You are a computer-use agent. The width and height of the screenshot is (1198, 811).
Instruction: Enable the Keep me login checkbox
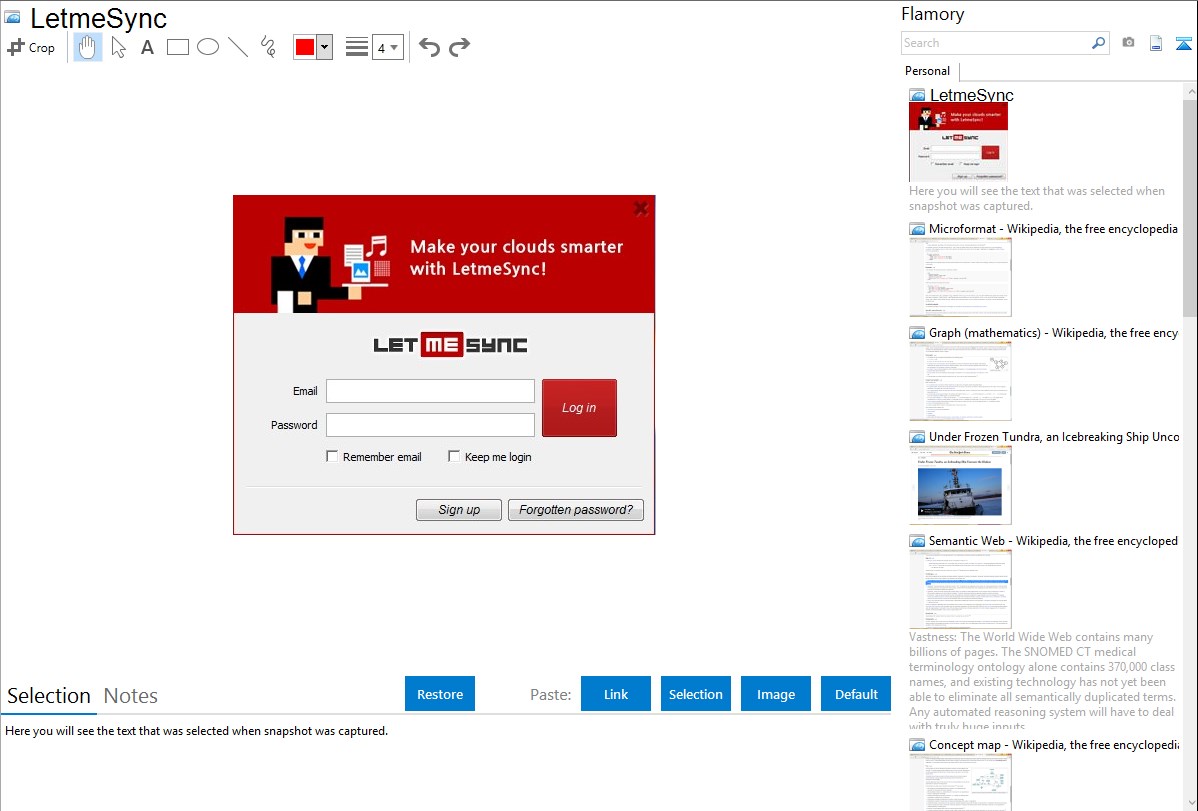[x=454, y=456]
